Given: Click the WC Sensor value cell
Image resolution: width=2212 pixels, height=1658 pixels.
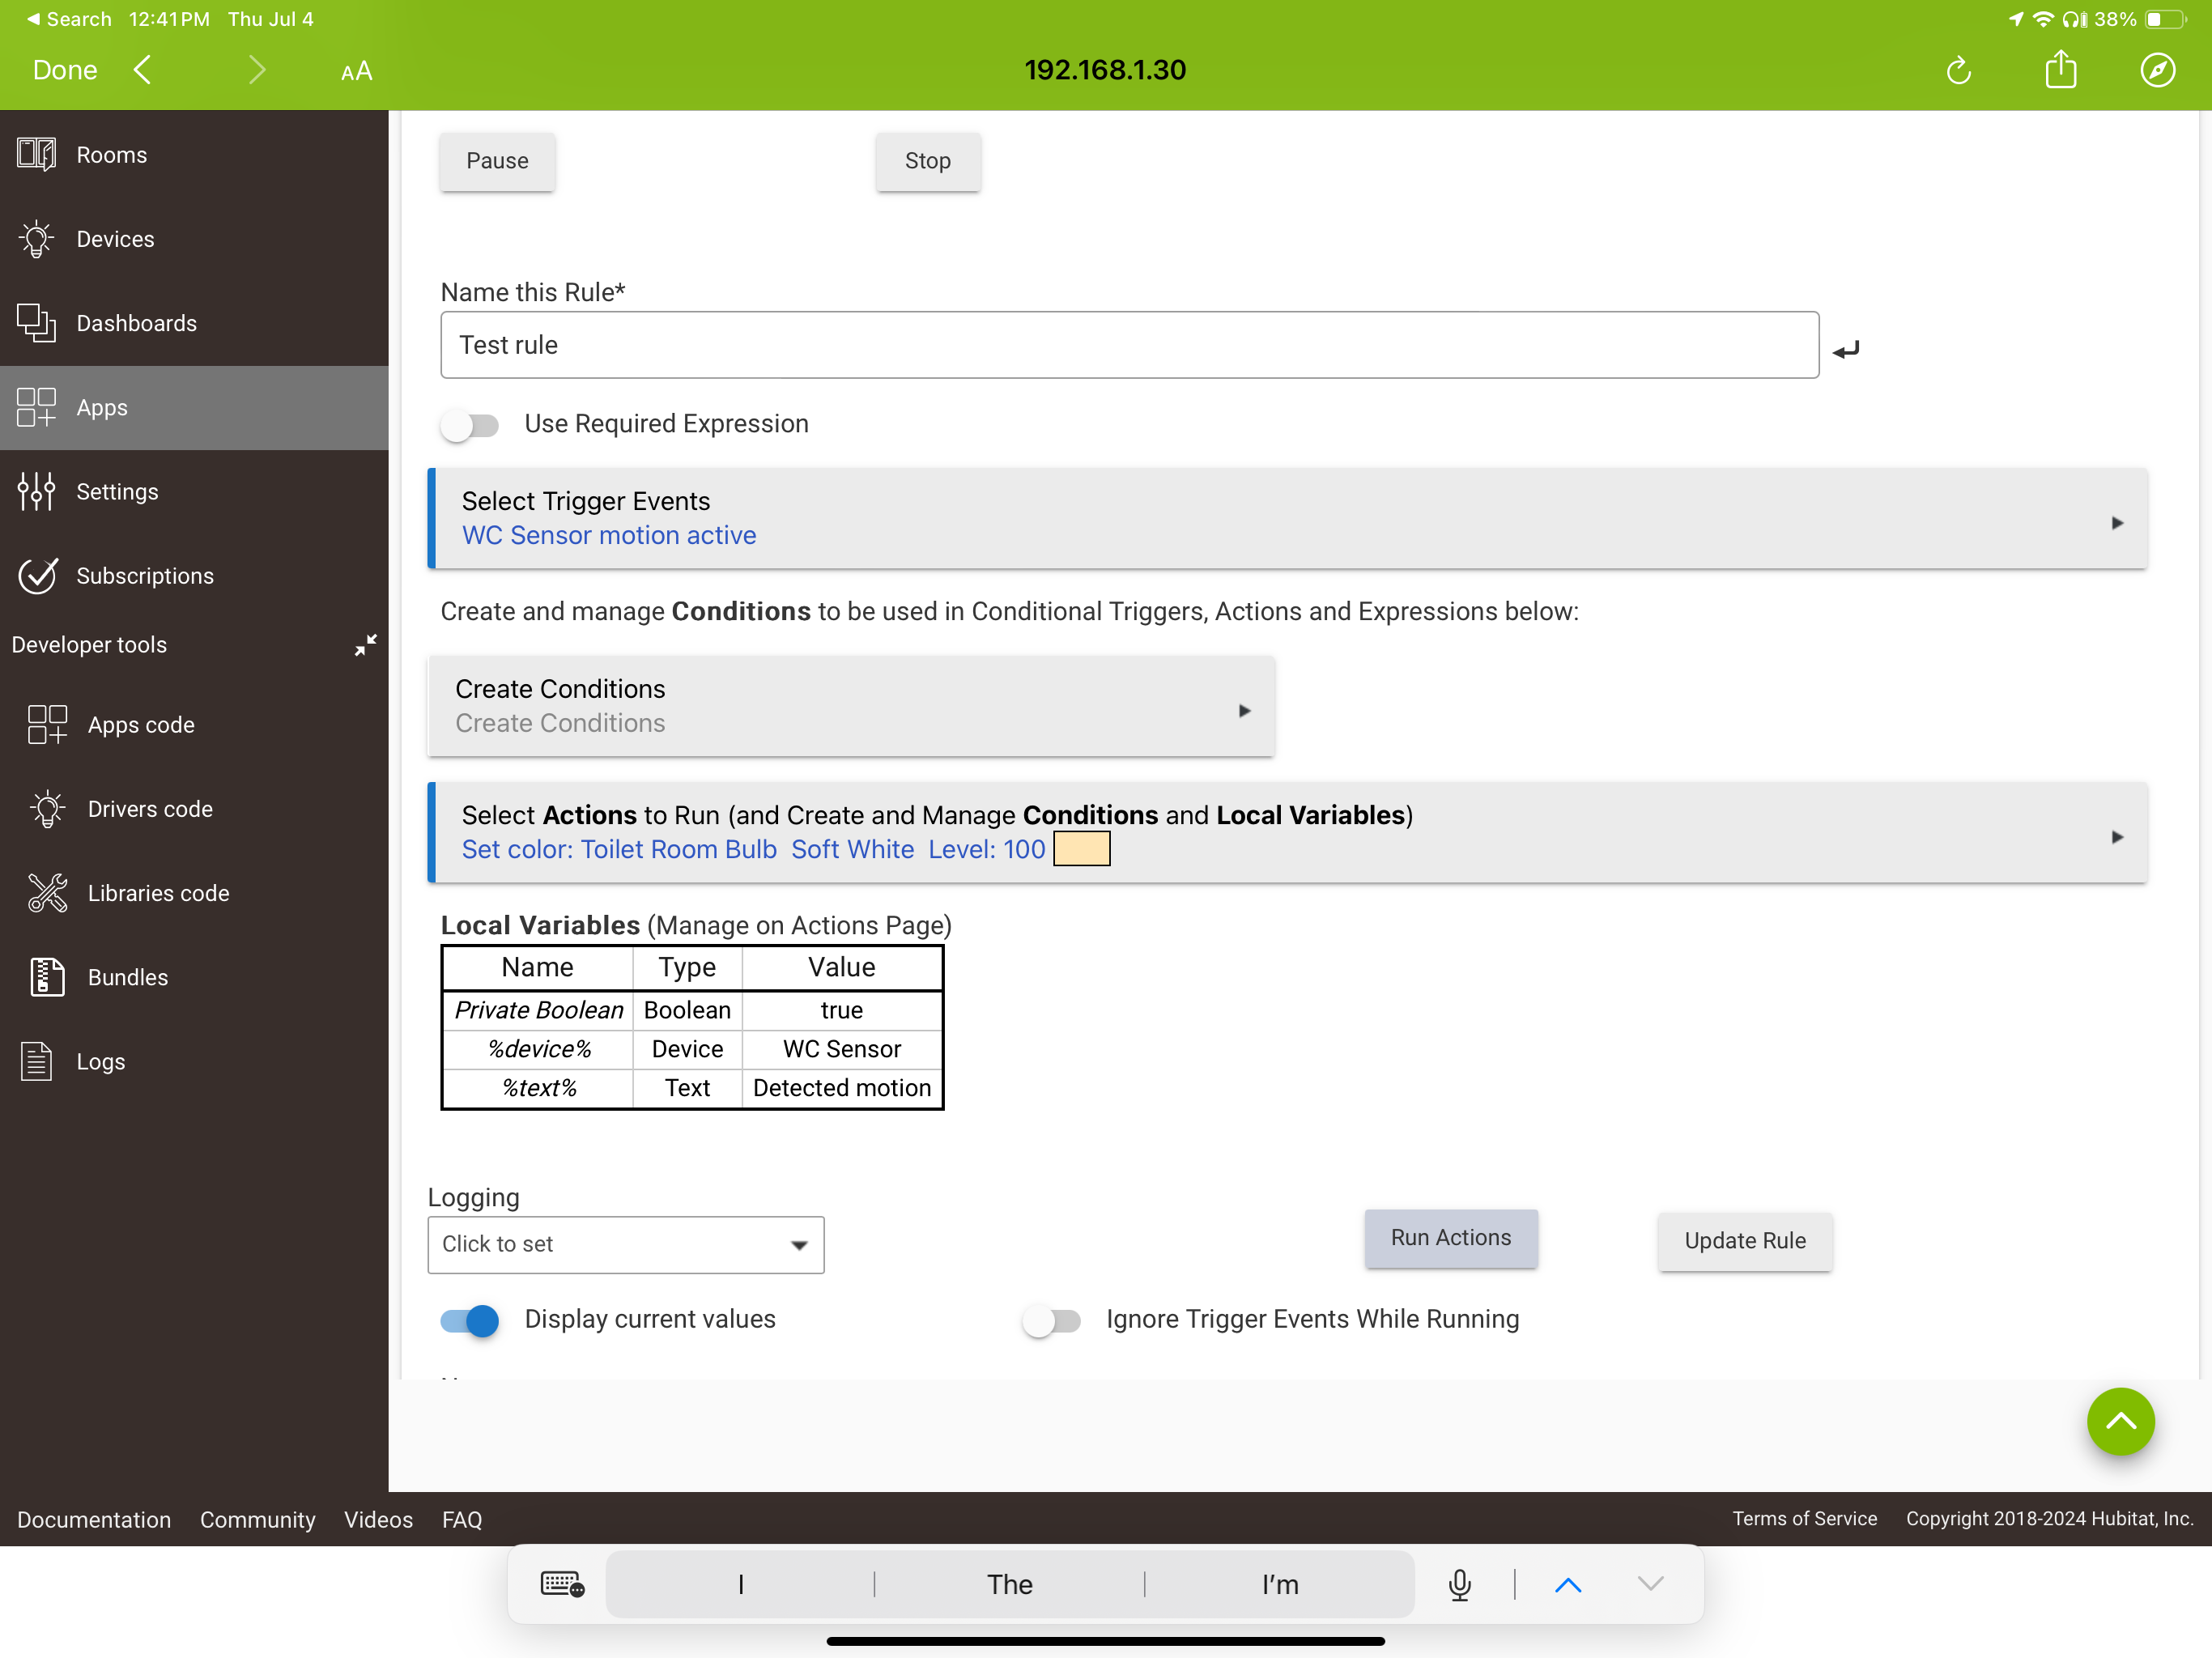Looking at the screenshot, I should point(841,1049).
